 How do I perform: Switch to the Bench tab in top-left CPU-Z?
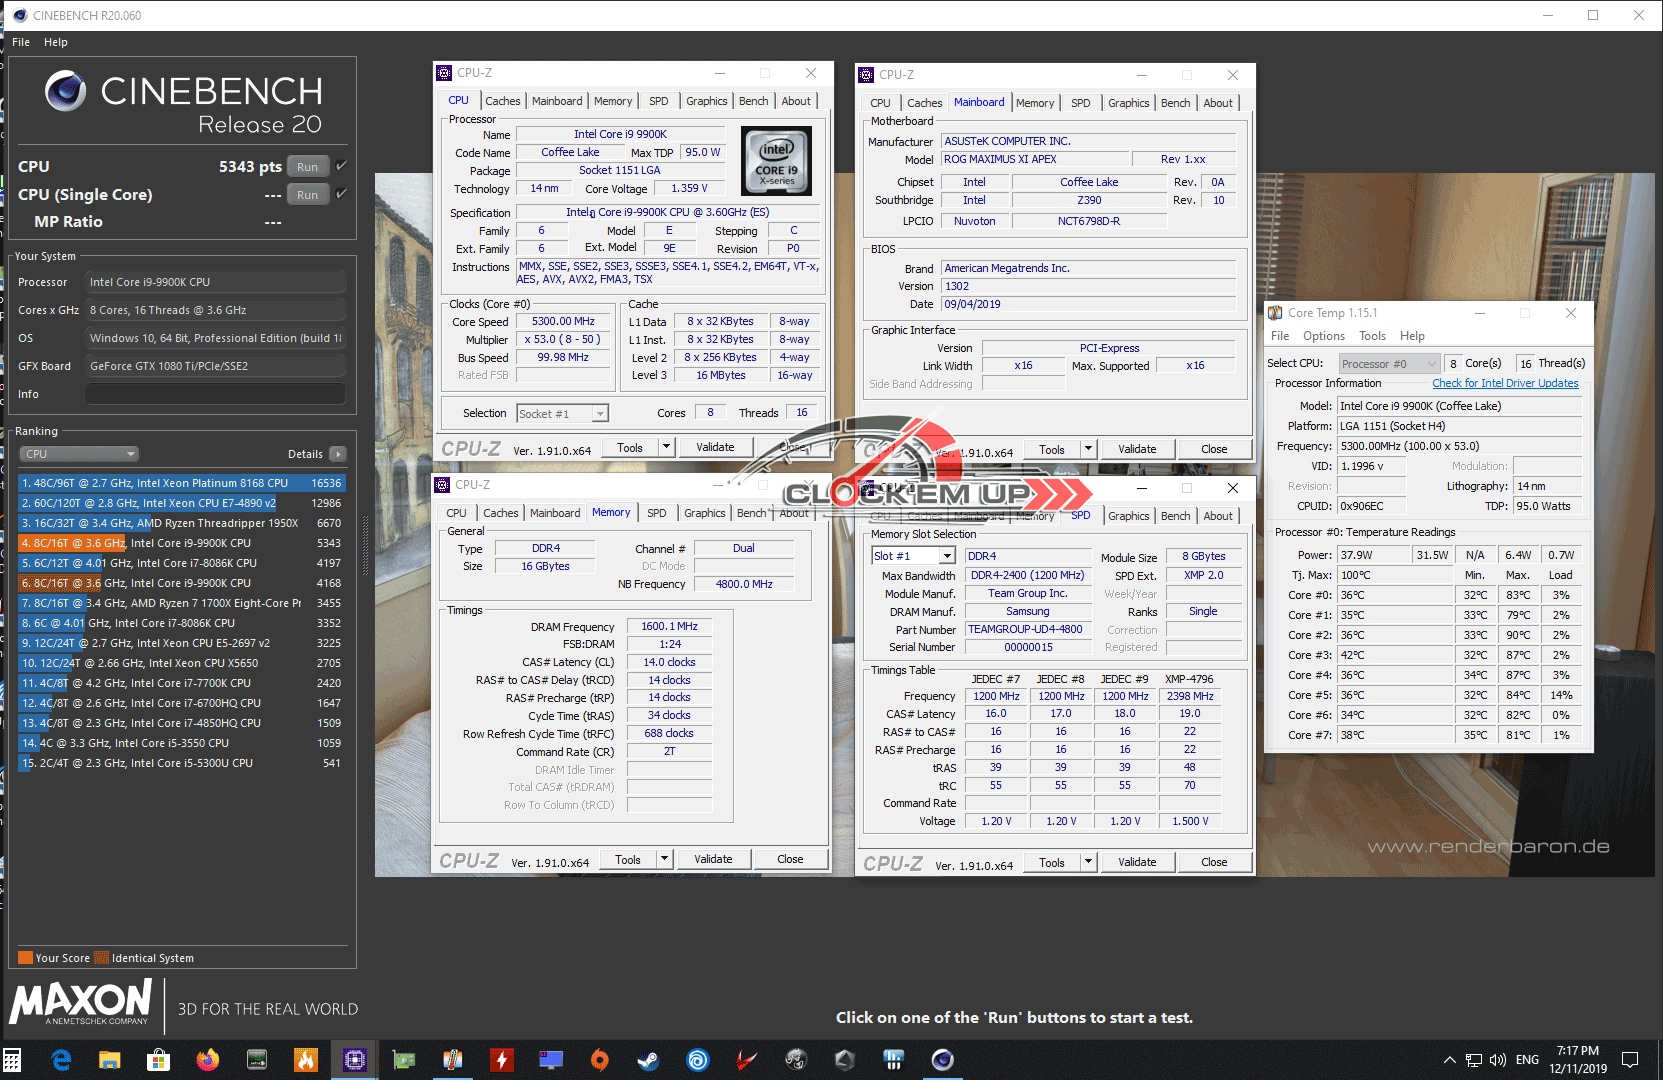point(753,101)
